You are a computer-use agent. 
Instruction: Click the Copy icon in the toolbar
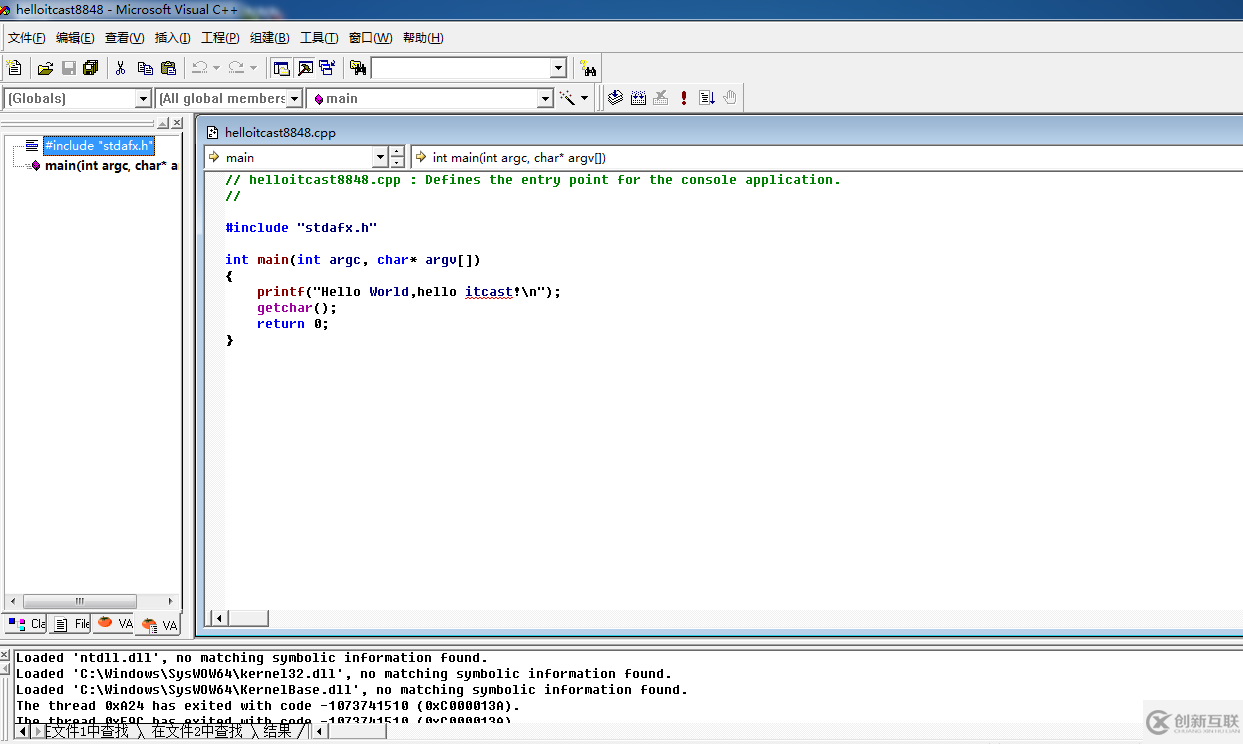point(145,68)
